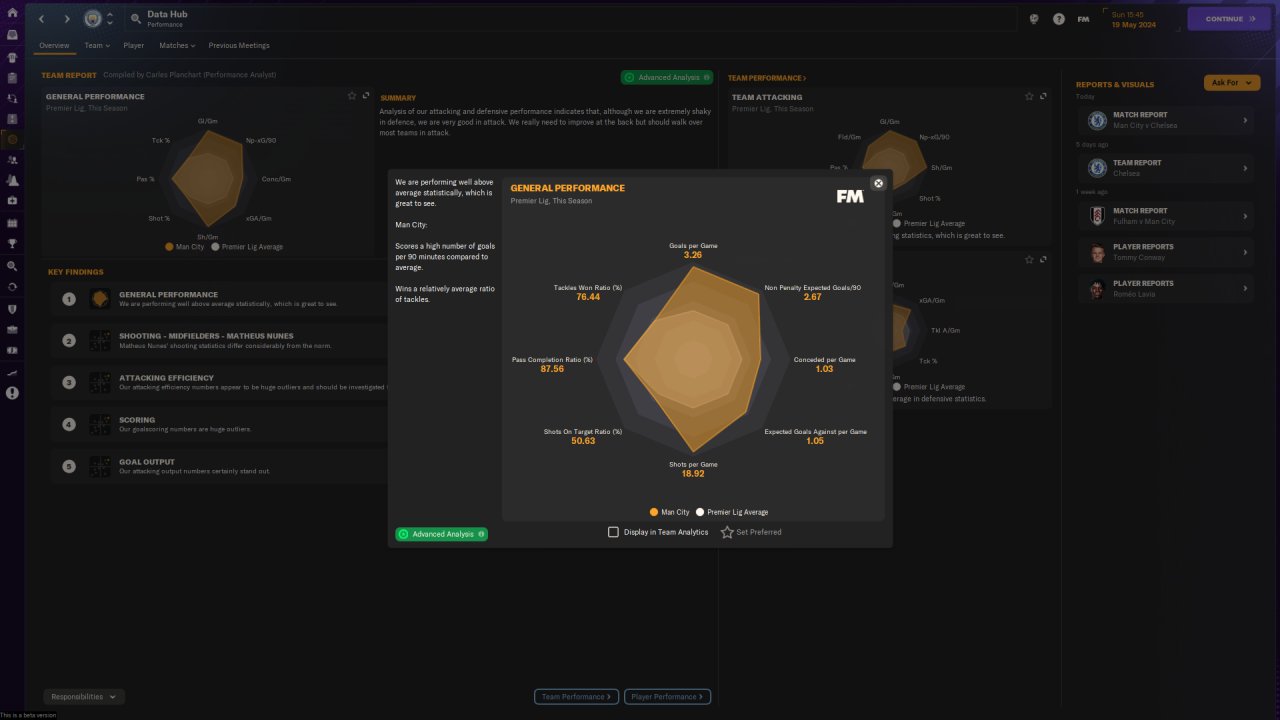Open the Competitions trophy icon in sidebar
This screenshot has height=720, width=1280.
tap(12, 243)
